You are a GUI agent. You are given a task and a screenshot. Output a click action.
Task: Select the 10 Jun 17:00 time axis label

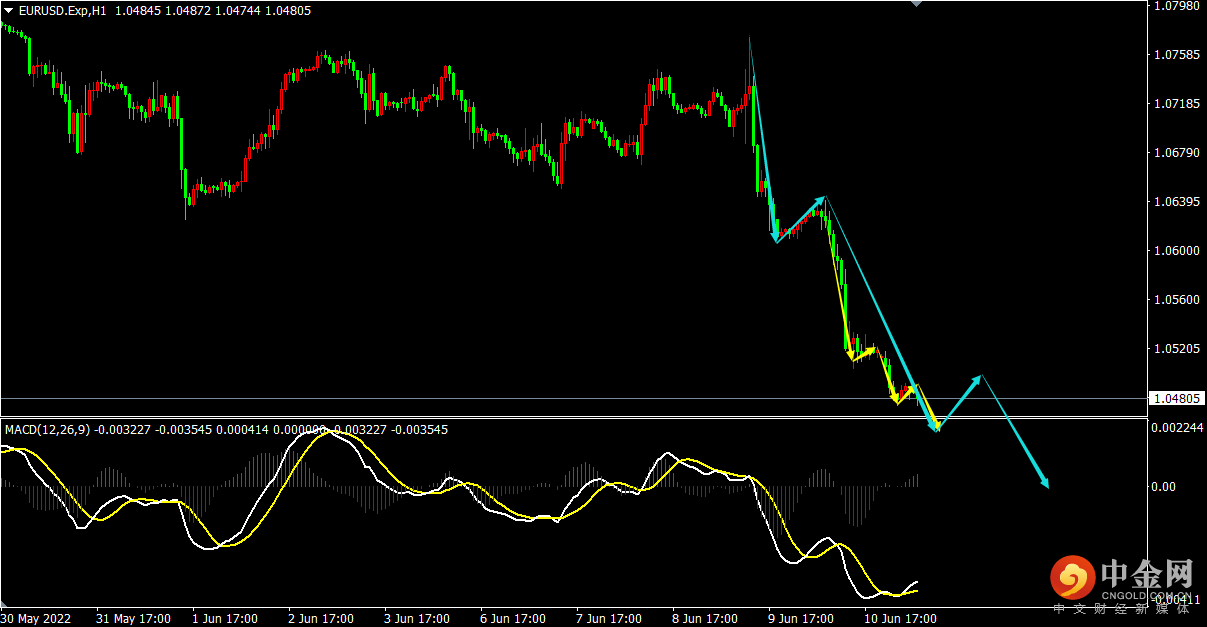901,618
